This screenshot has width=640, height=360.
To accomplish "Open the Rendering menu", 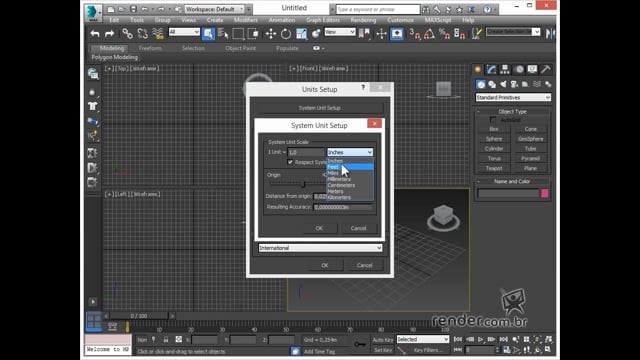I will 363,20.
